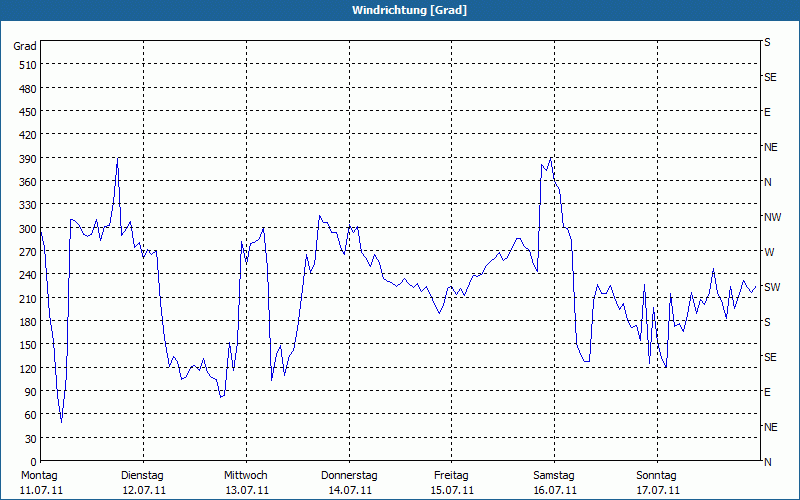Screen dimensions: 800x500
Task: Click the 270 degree axis label
Action: (29, 252)
